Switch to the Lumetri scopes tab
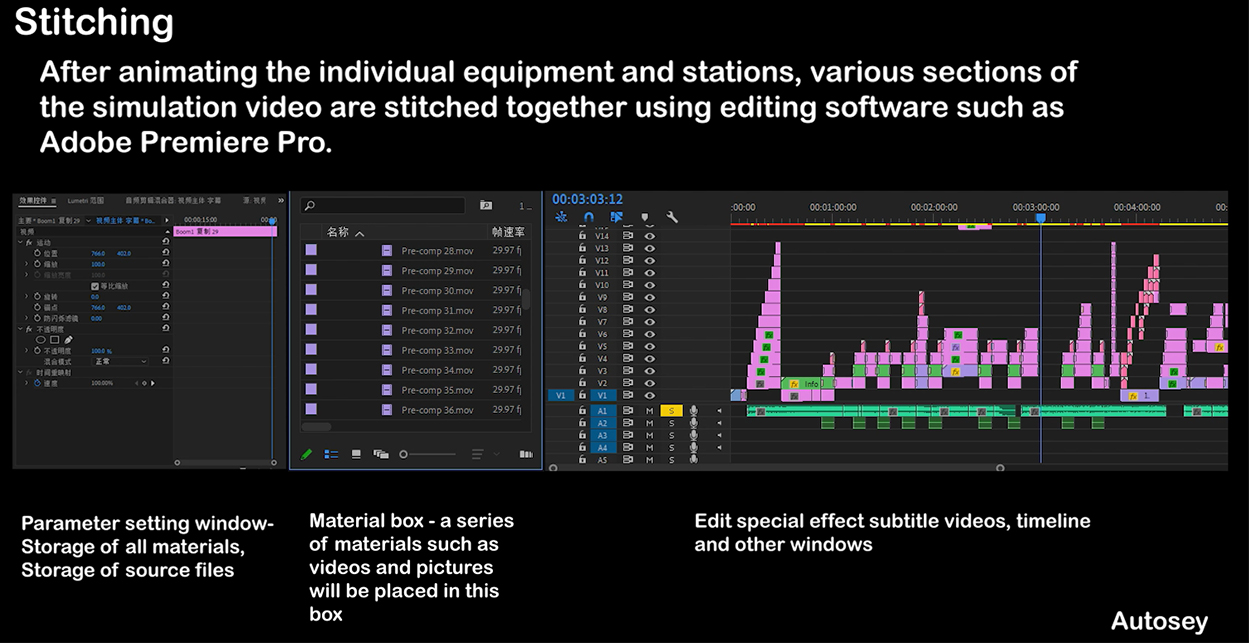Viewport: 1249px width, 643px height. click(x=85, y=201)
